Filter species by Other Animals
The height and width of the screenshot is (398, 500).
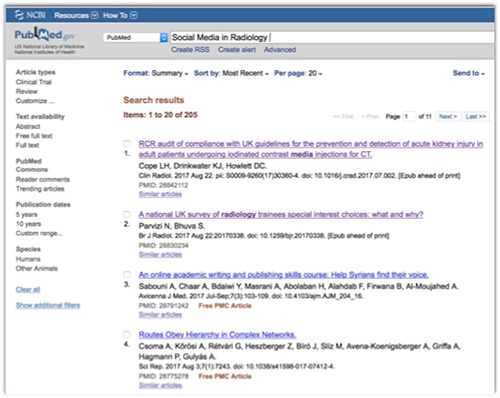[x=37, y=268]
